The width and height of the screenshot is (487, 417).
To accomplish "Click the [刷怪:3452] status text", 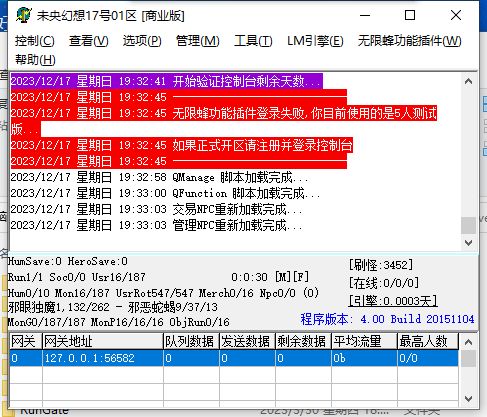I will [381, 265].
